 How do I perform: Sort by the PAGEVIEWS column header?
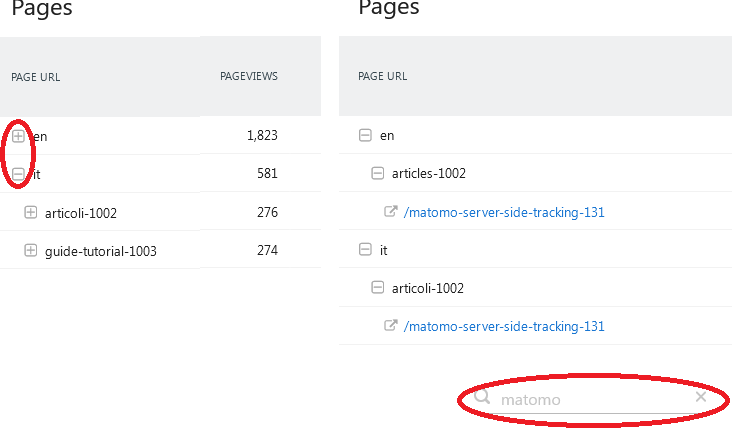point(248,76)
